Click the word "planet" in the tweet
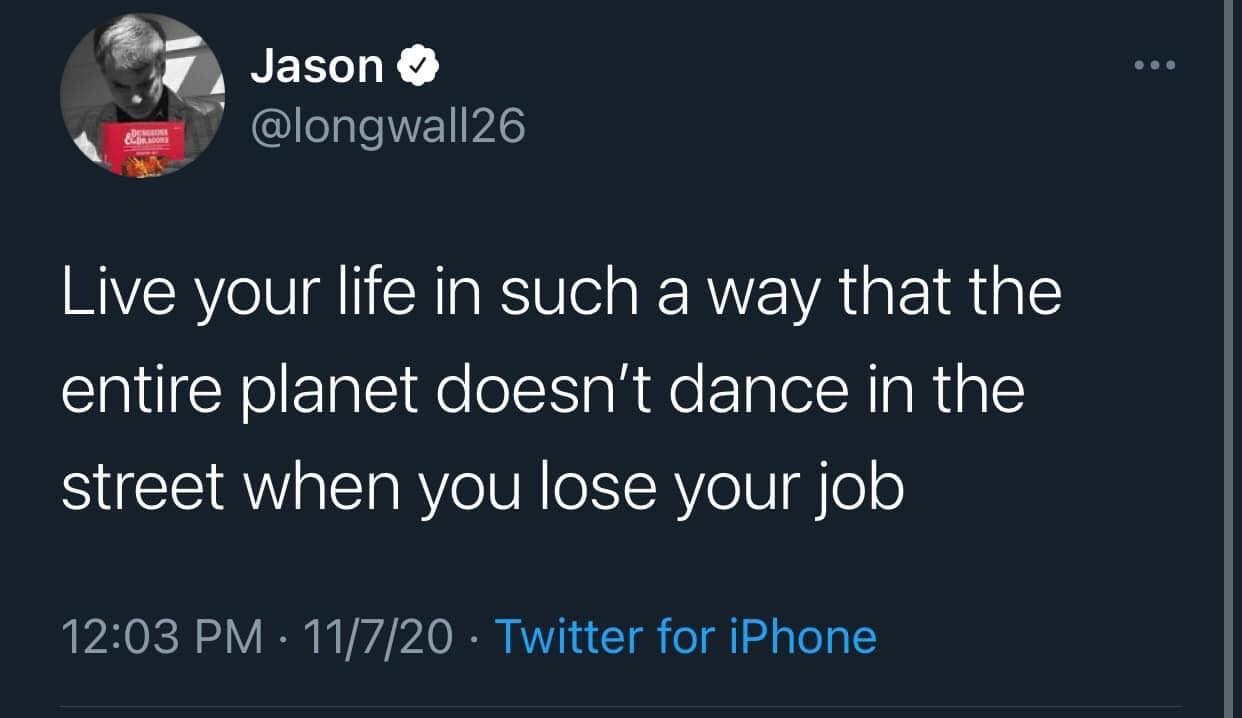Image resolution: width=1242 pixels, height=718 pixels. point(320,391)
